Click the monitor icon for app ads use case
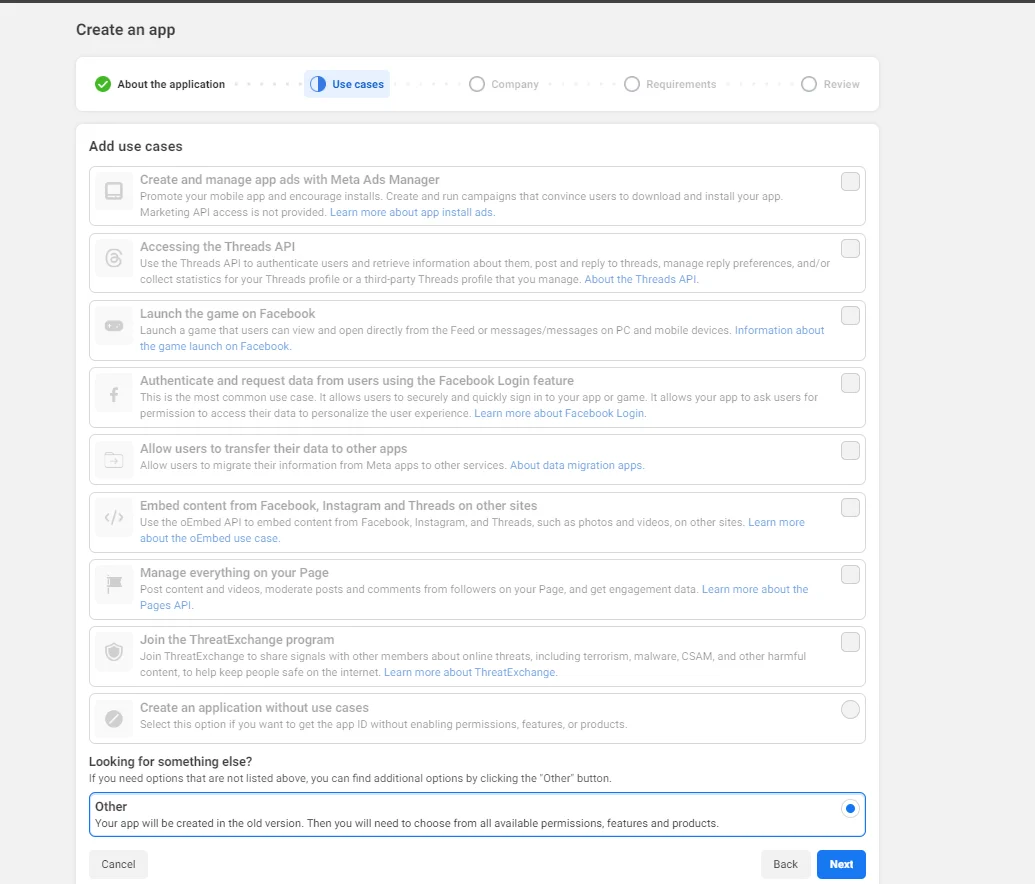1035x884 pixels. point(114,191)
